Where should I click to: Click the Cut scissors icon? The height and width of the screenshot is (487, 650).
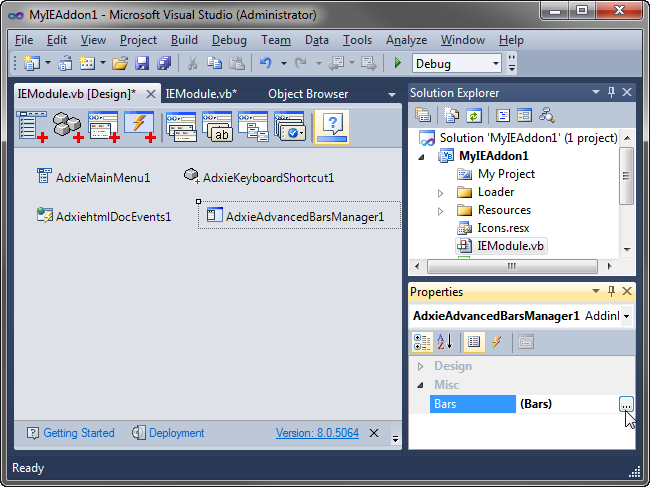pos(192,63)
